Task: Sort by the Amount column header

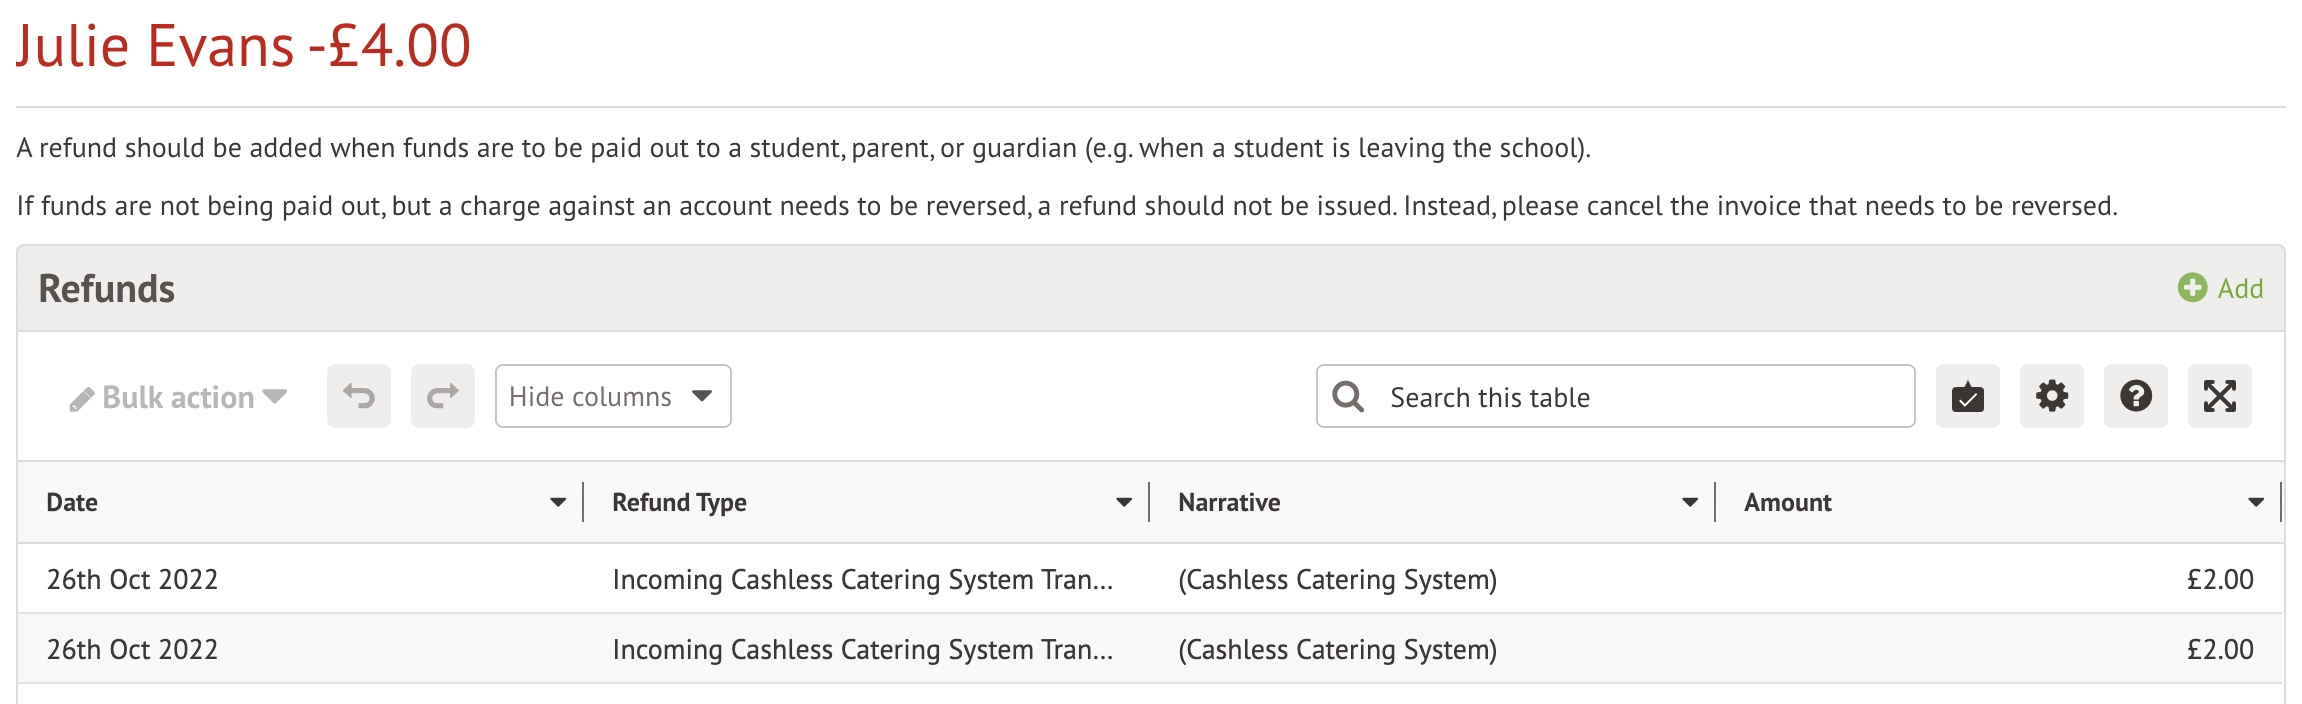Action: point(1788,502)
